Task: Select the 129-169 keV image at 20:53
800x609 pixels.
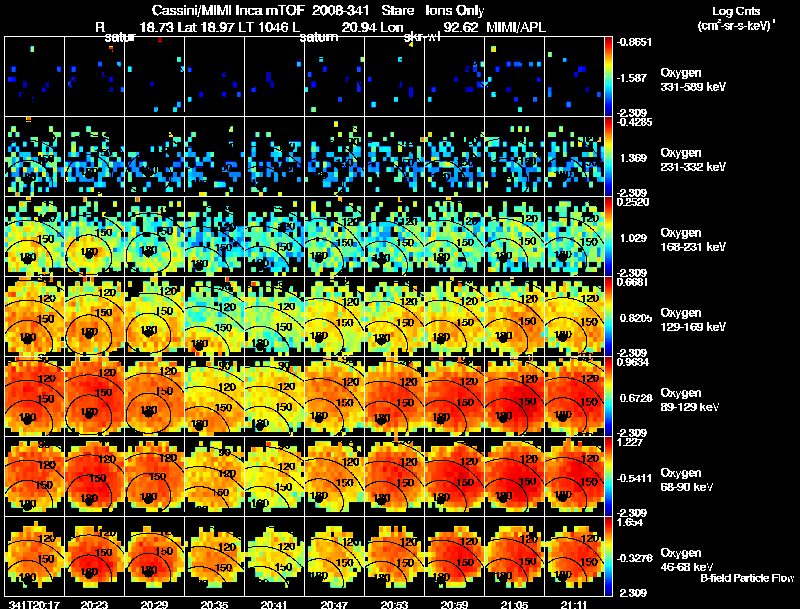Action: click(394, 317)
